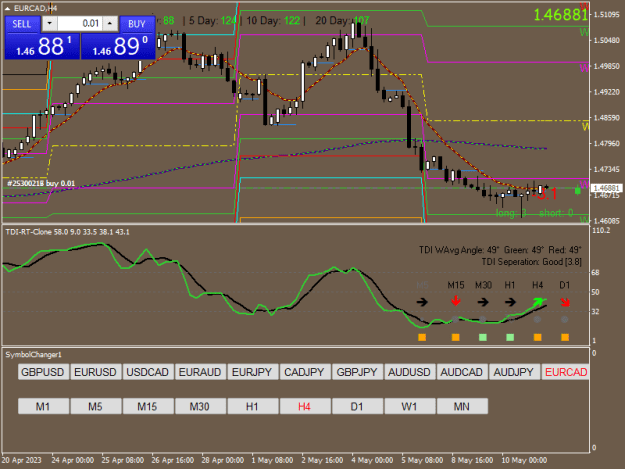Click the TDI Seperation: Good [3.8] text
Image resolution: width=625 pixels, height=469 pixels.
(532, 262)
